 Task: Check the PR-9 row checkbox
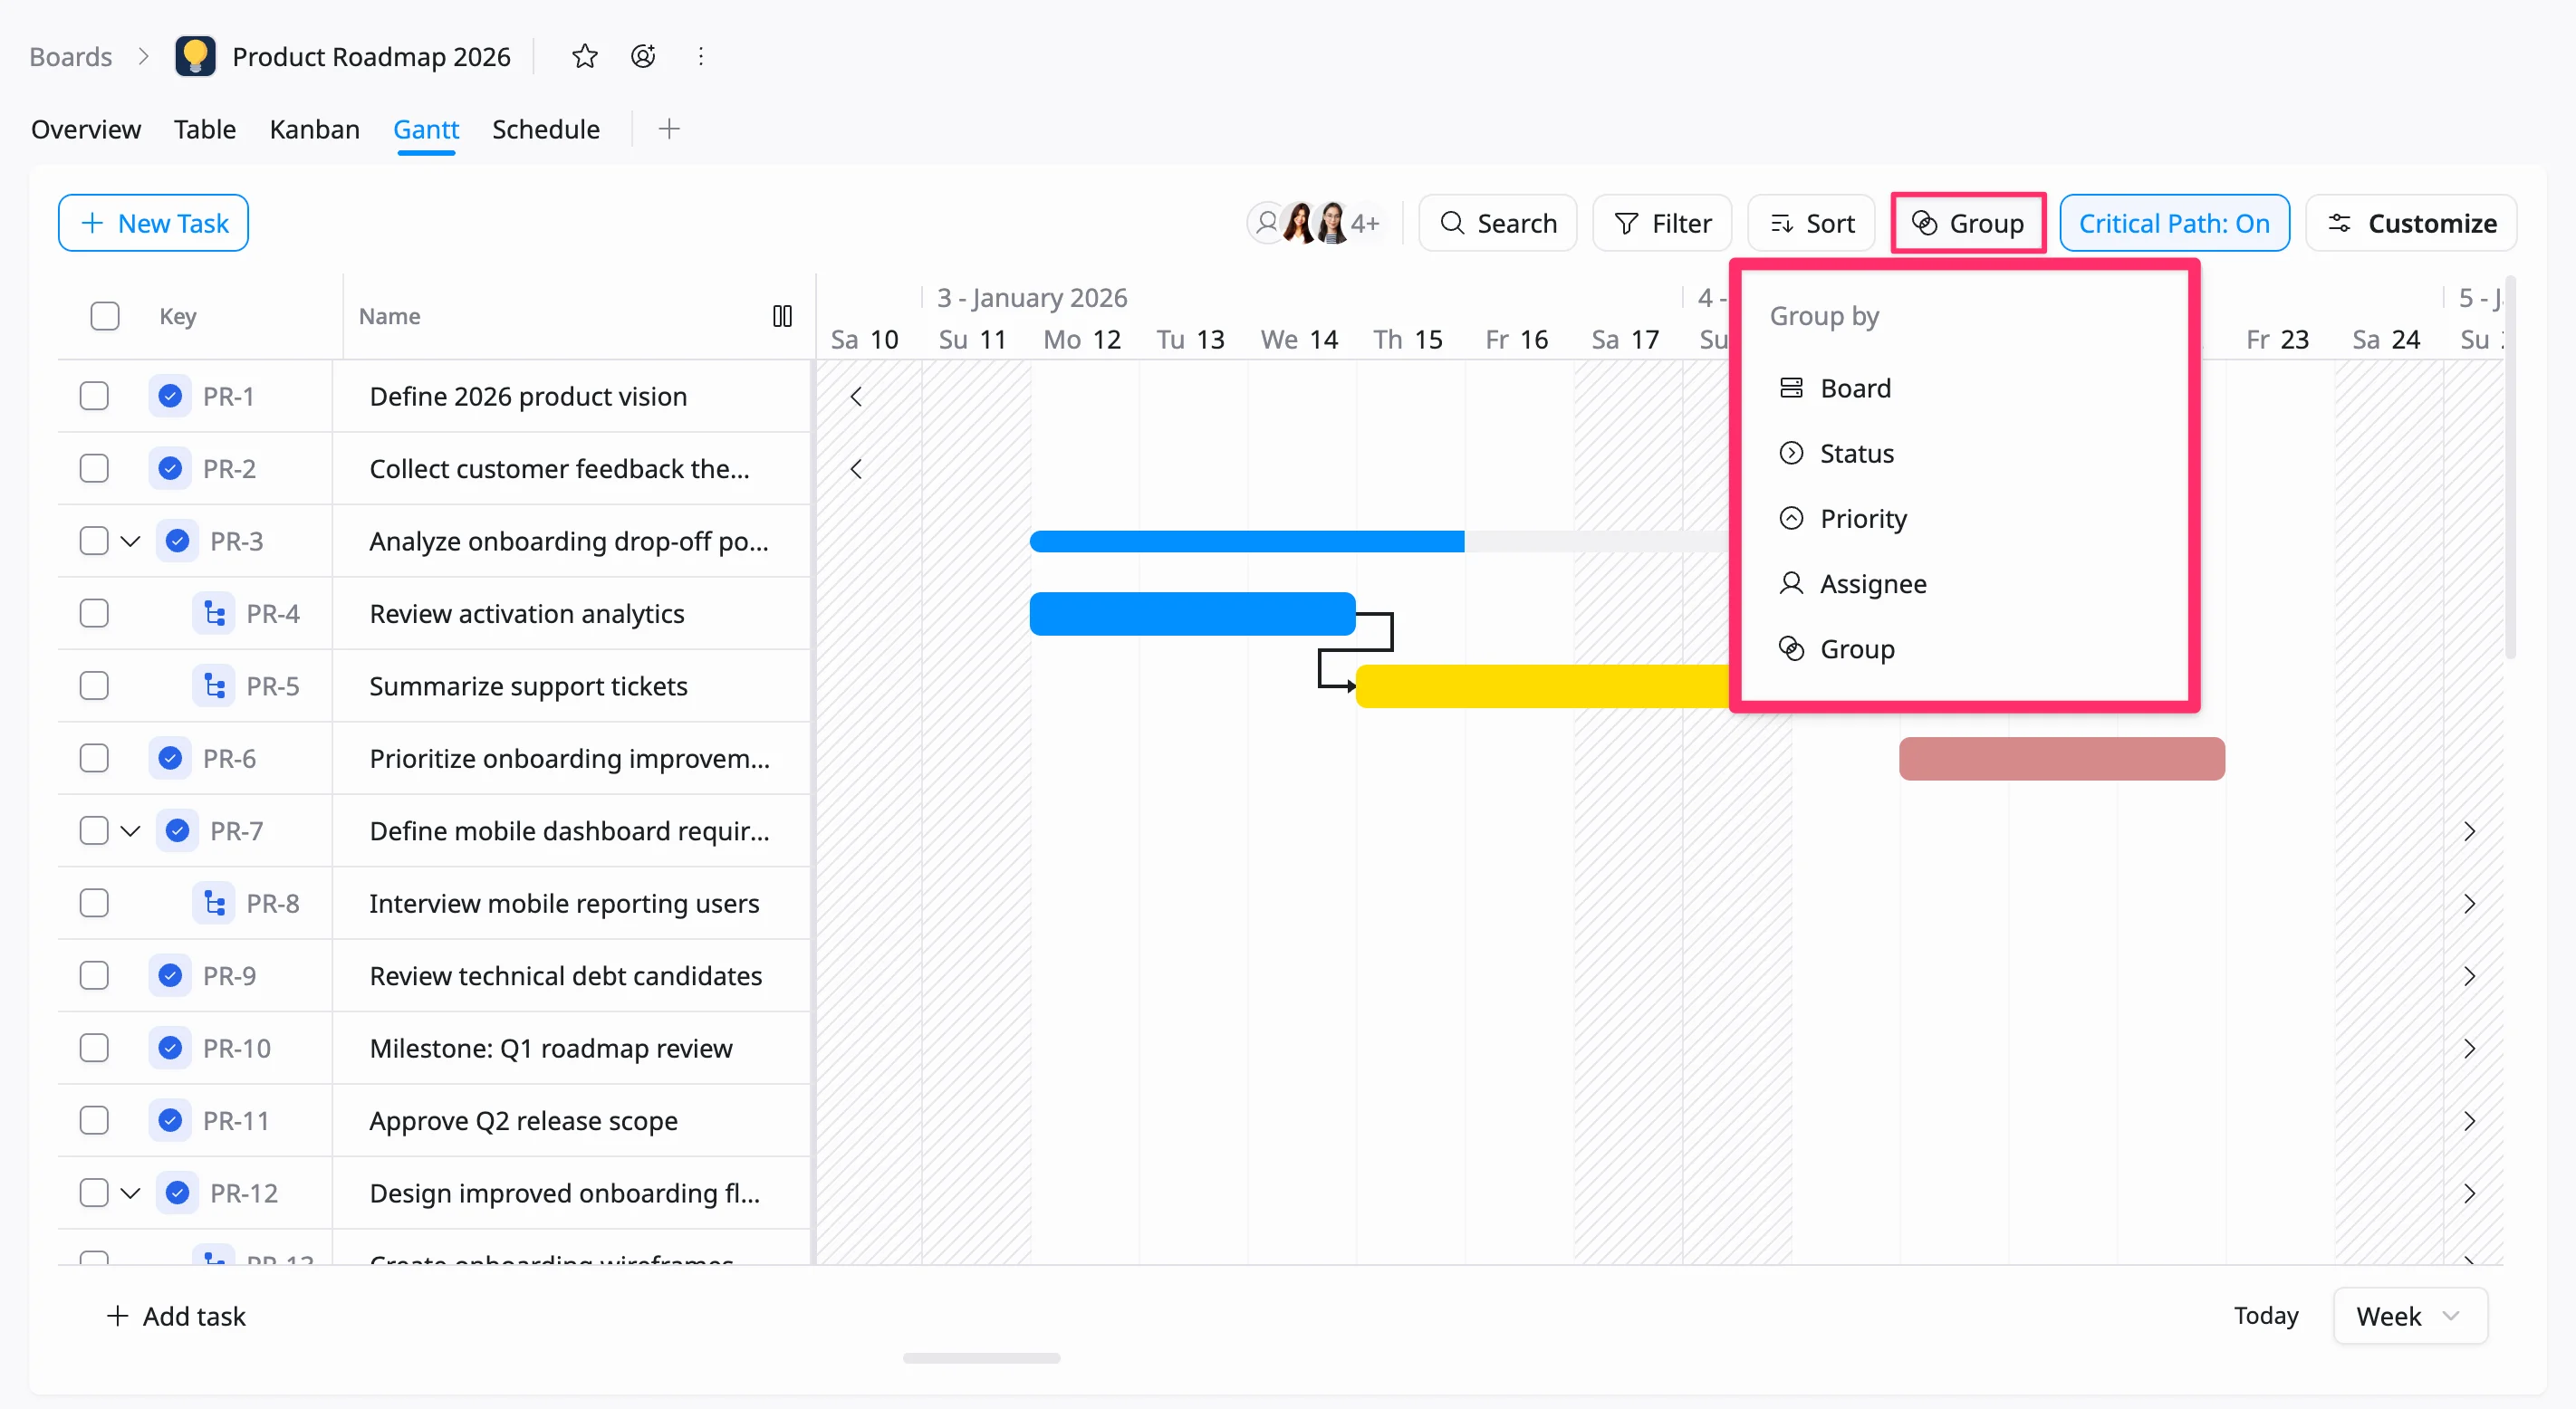pyautogui.click(x=94, y=976)
